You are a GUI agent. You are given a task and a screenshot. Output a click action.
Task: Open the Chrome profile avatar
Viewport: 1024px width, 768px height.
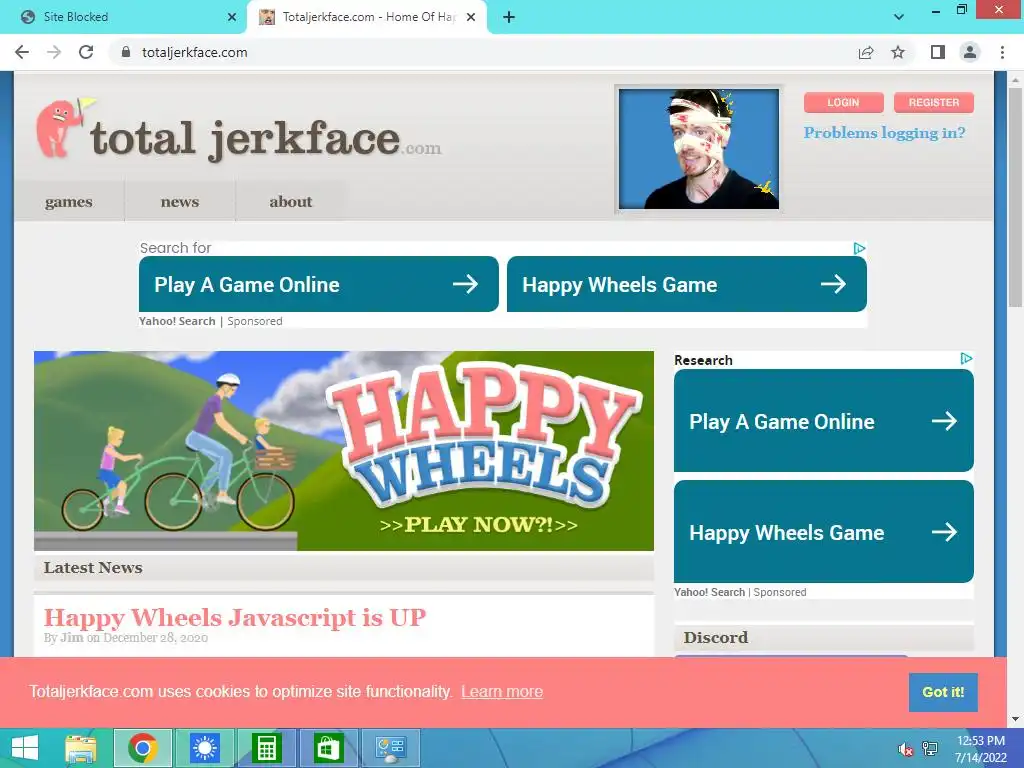(x=970, y=52)
